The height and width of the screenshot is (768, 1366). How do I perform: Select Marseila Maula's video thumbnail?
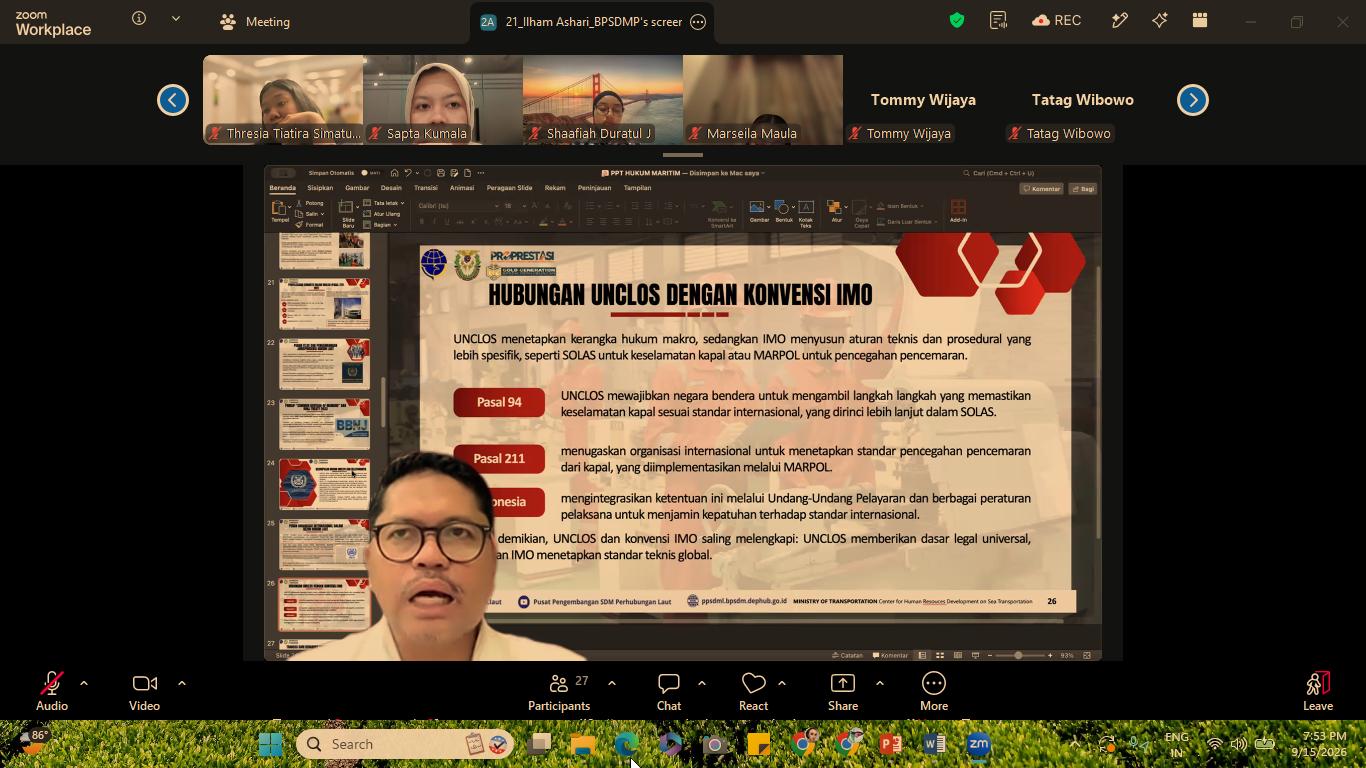(763, 100)
